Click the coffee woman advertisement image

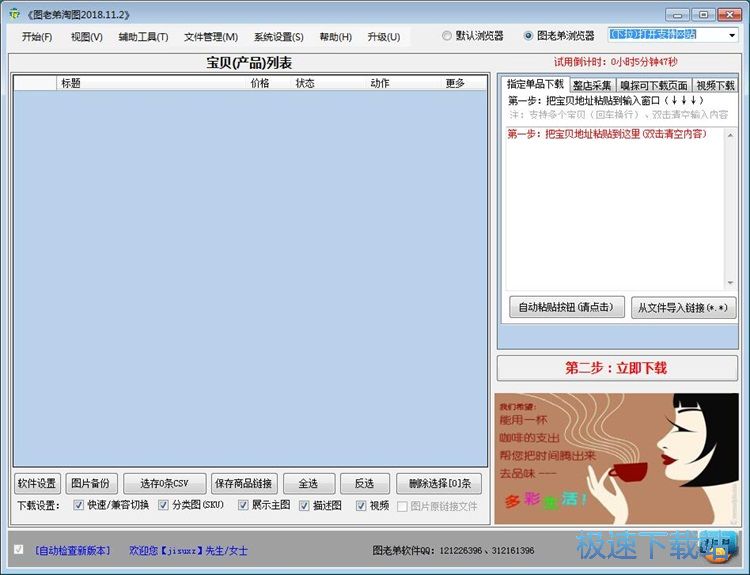tap(617, 458)
